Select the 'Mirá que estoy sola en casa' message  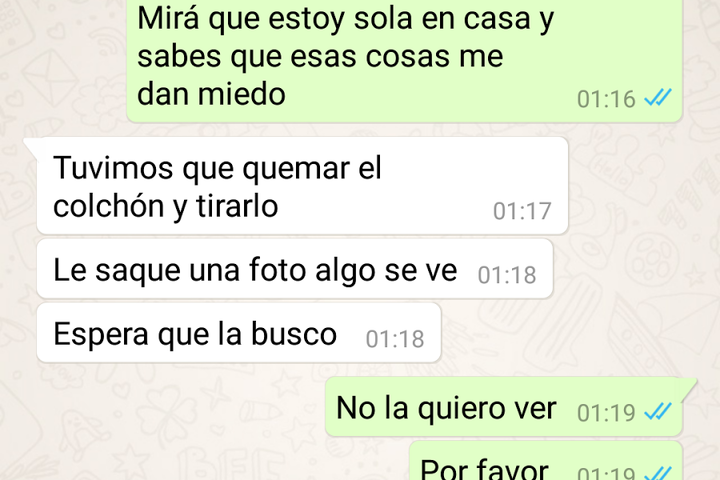404,61
